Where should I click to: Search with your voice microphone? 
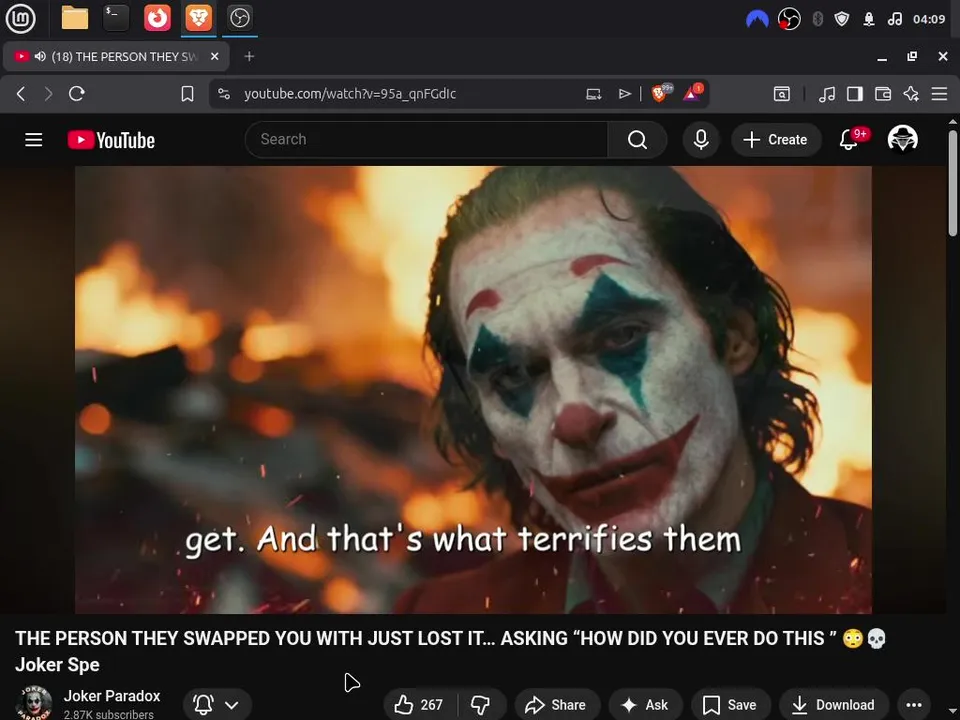point(701,140)
